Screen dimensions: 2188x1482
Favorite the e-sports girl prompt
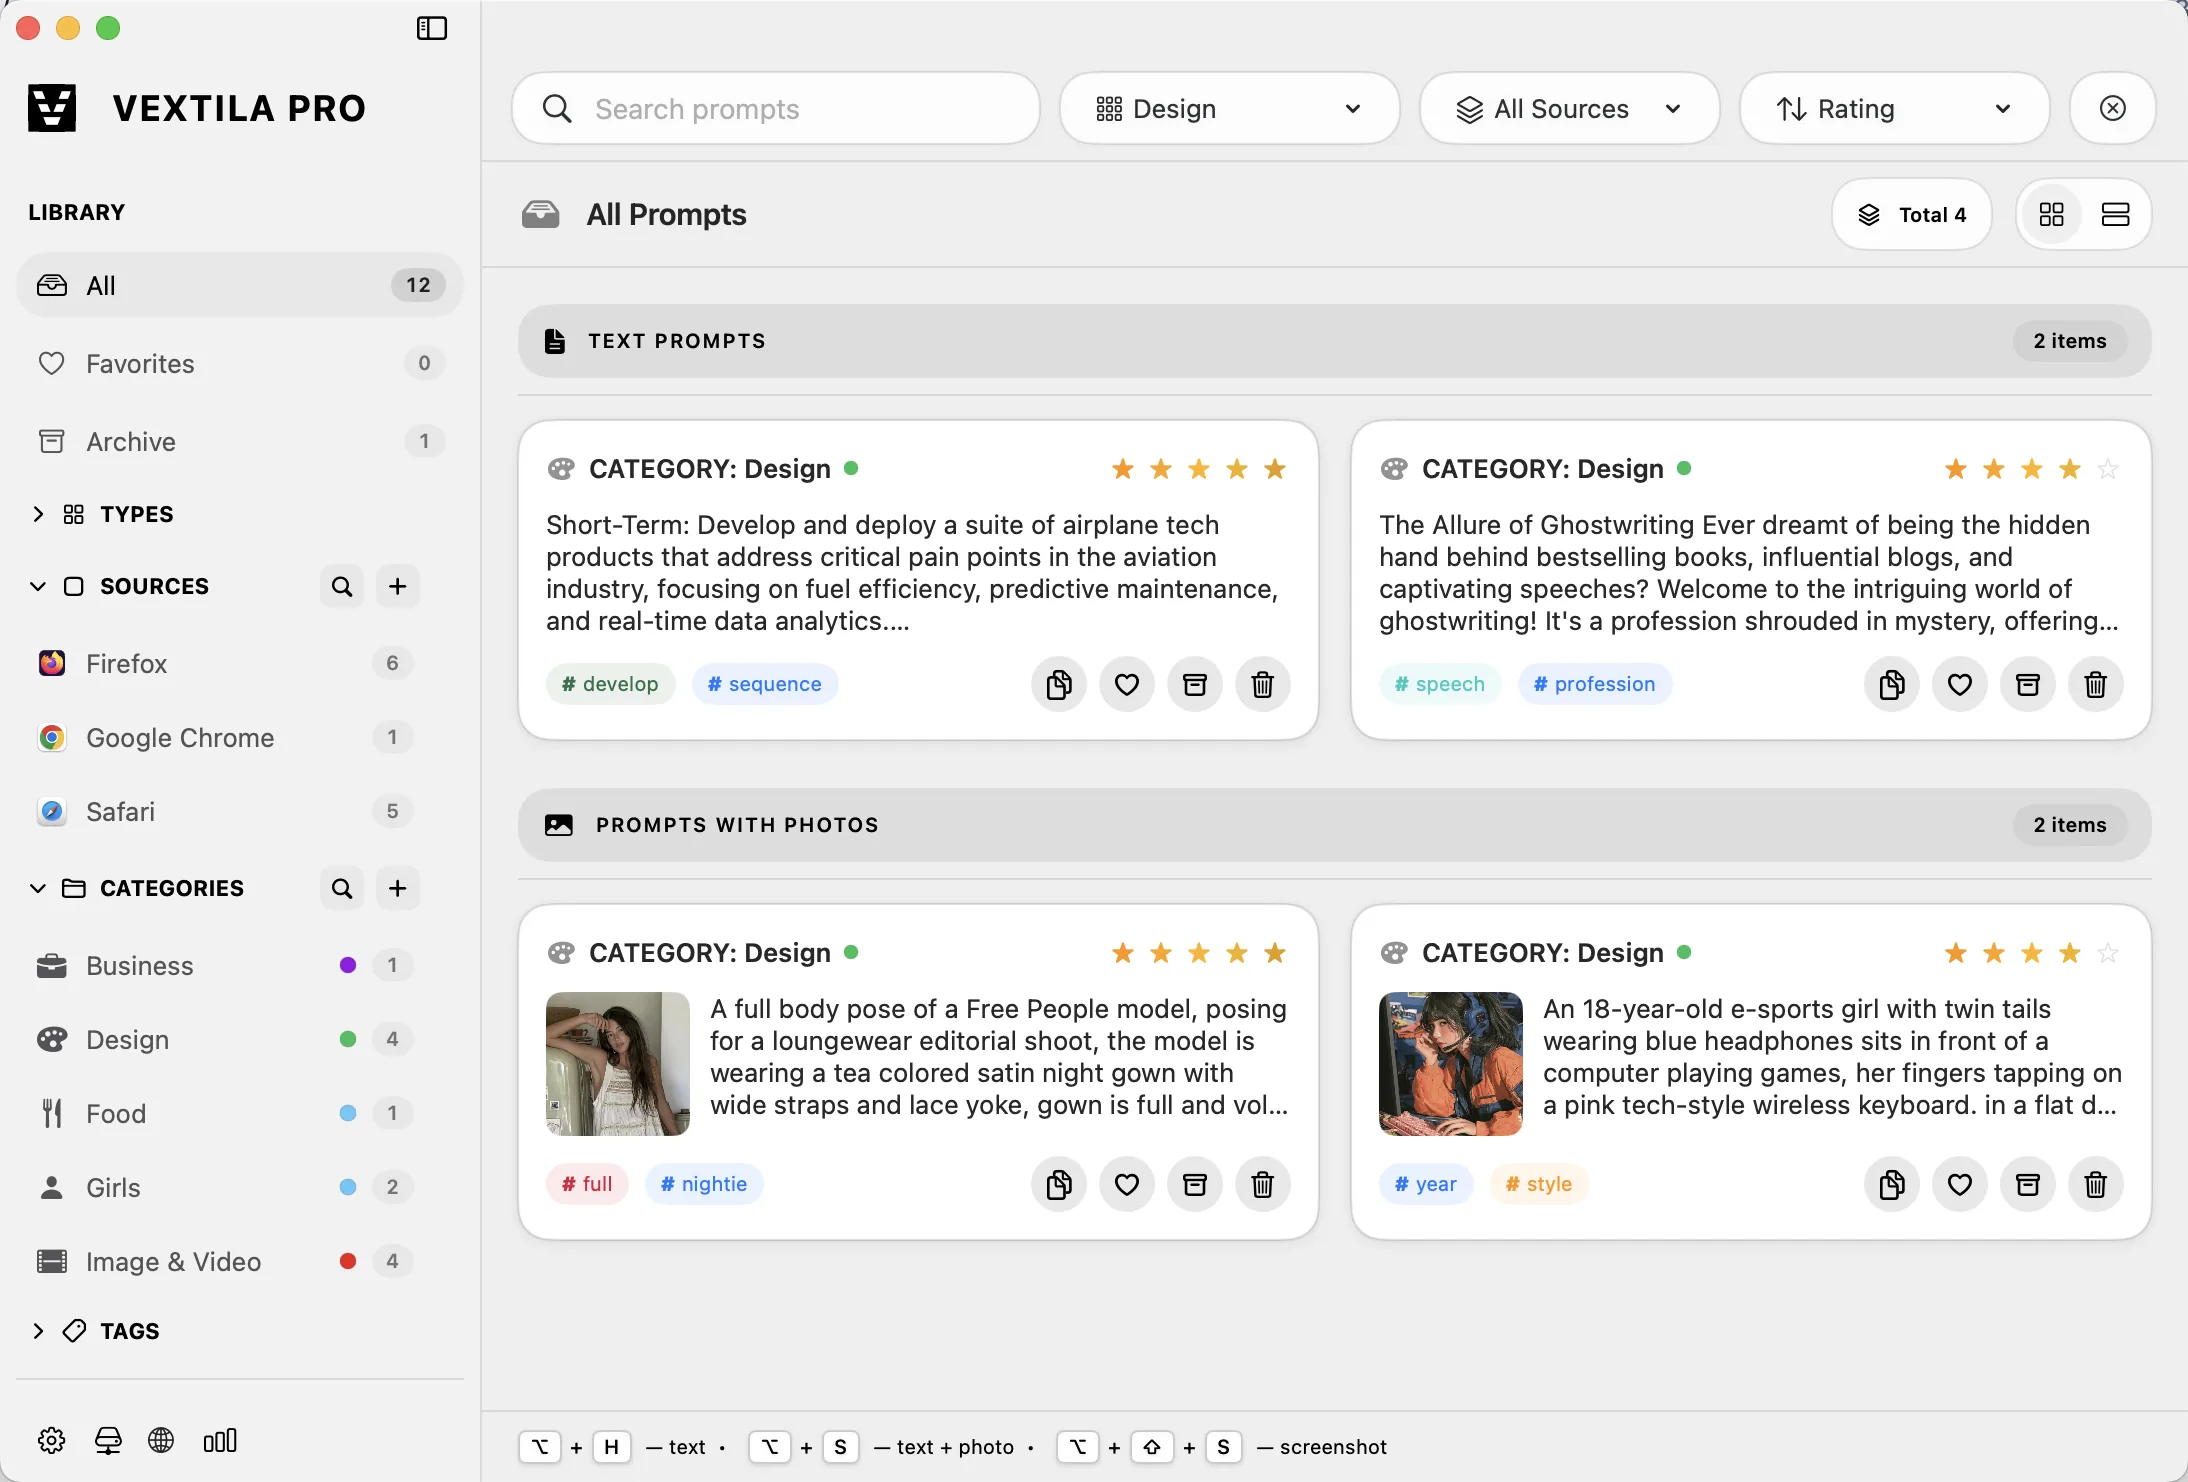(1960, 1184)
